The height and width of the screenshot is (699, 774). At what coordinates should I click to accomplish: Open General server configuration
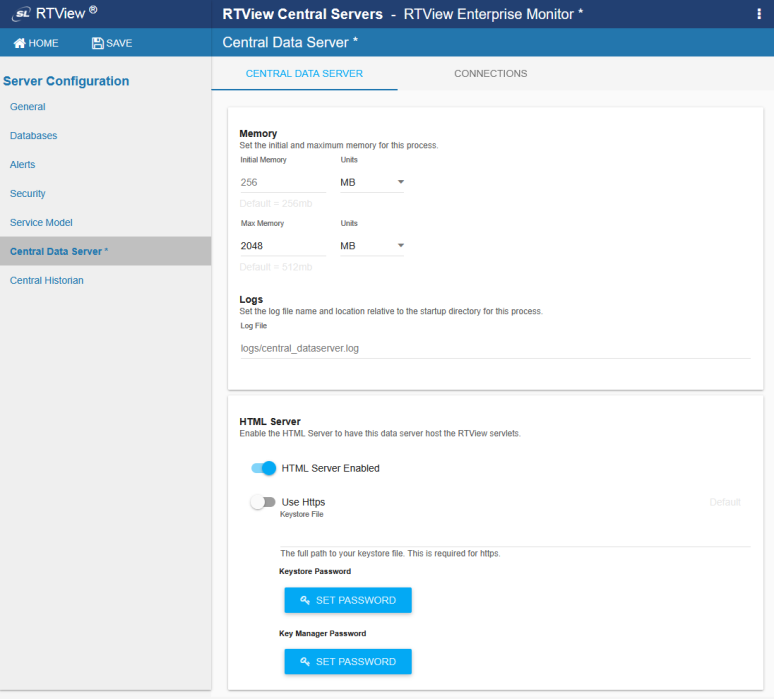pyautogui.click(x=28, y=107)
